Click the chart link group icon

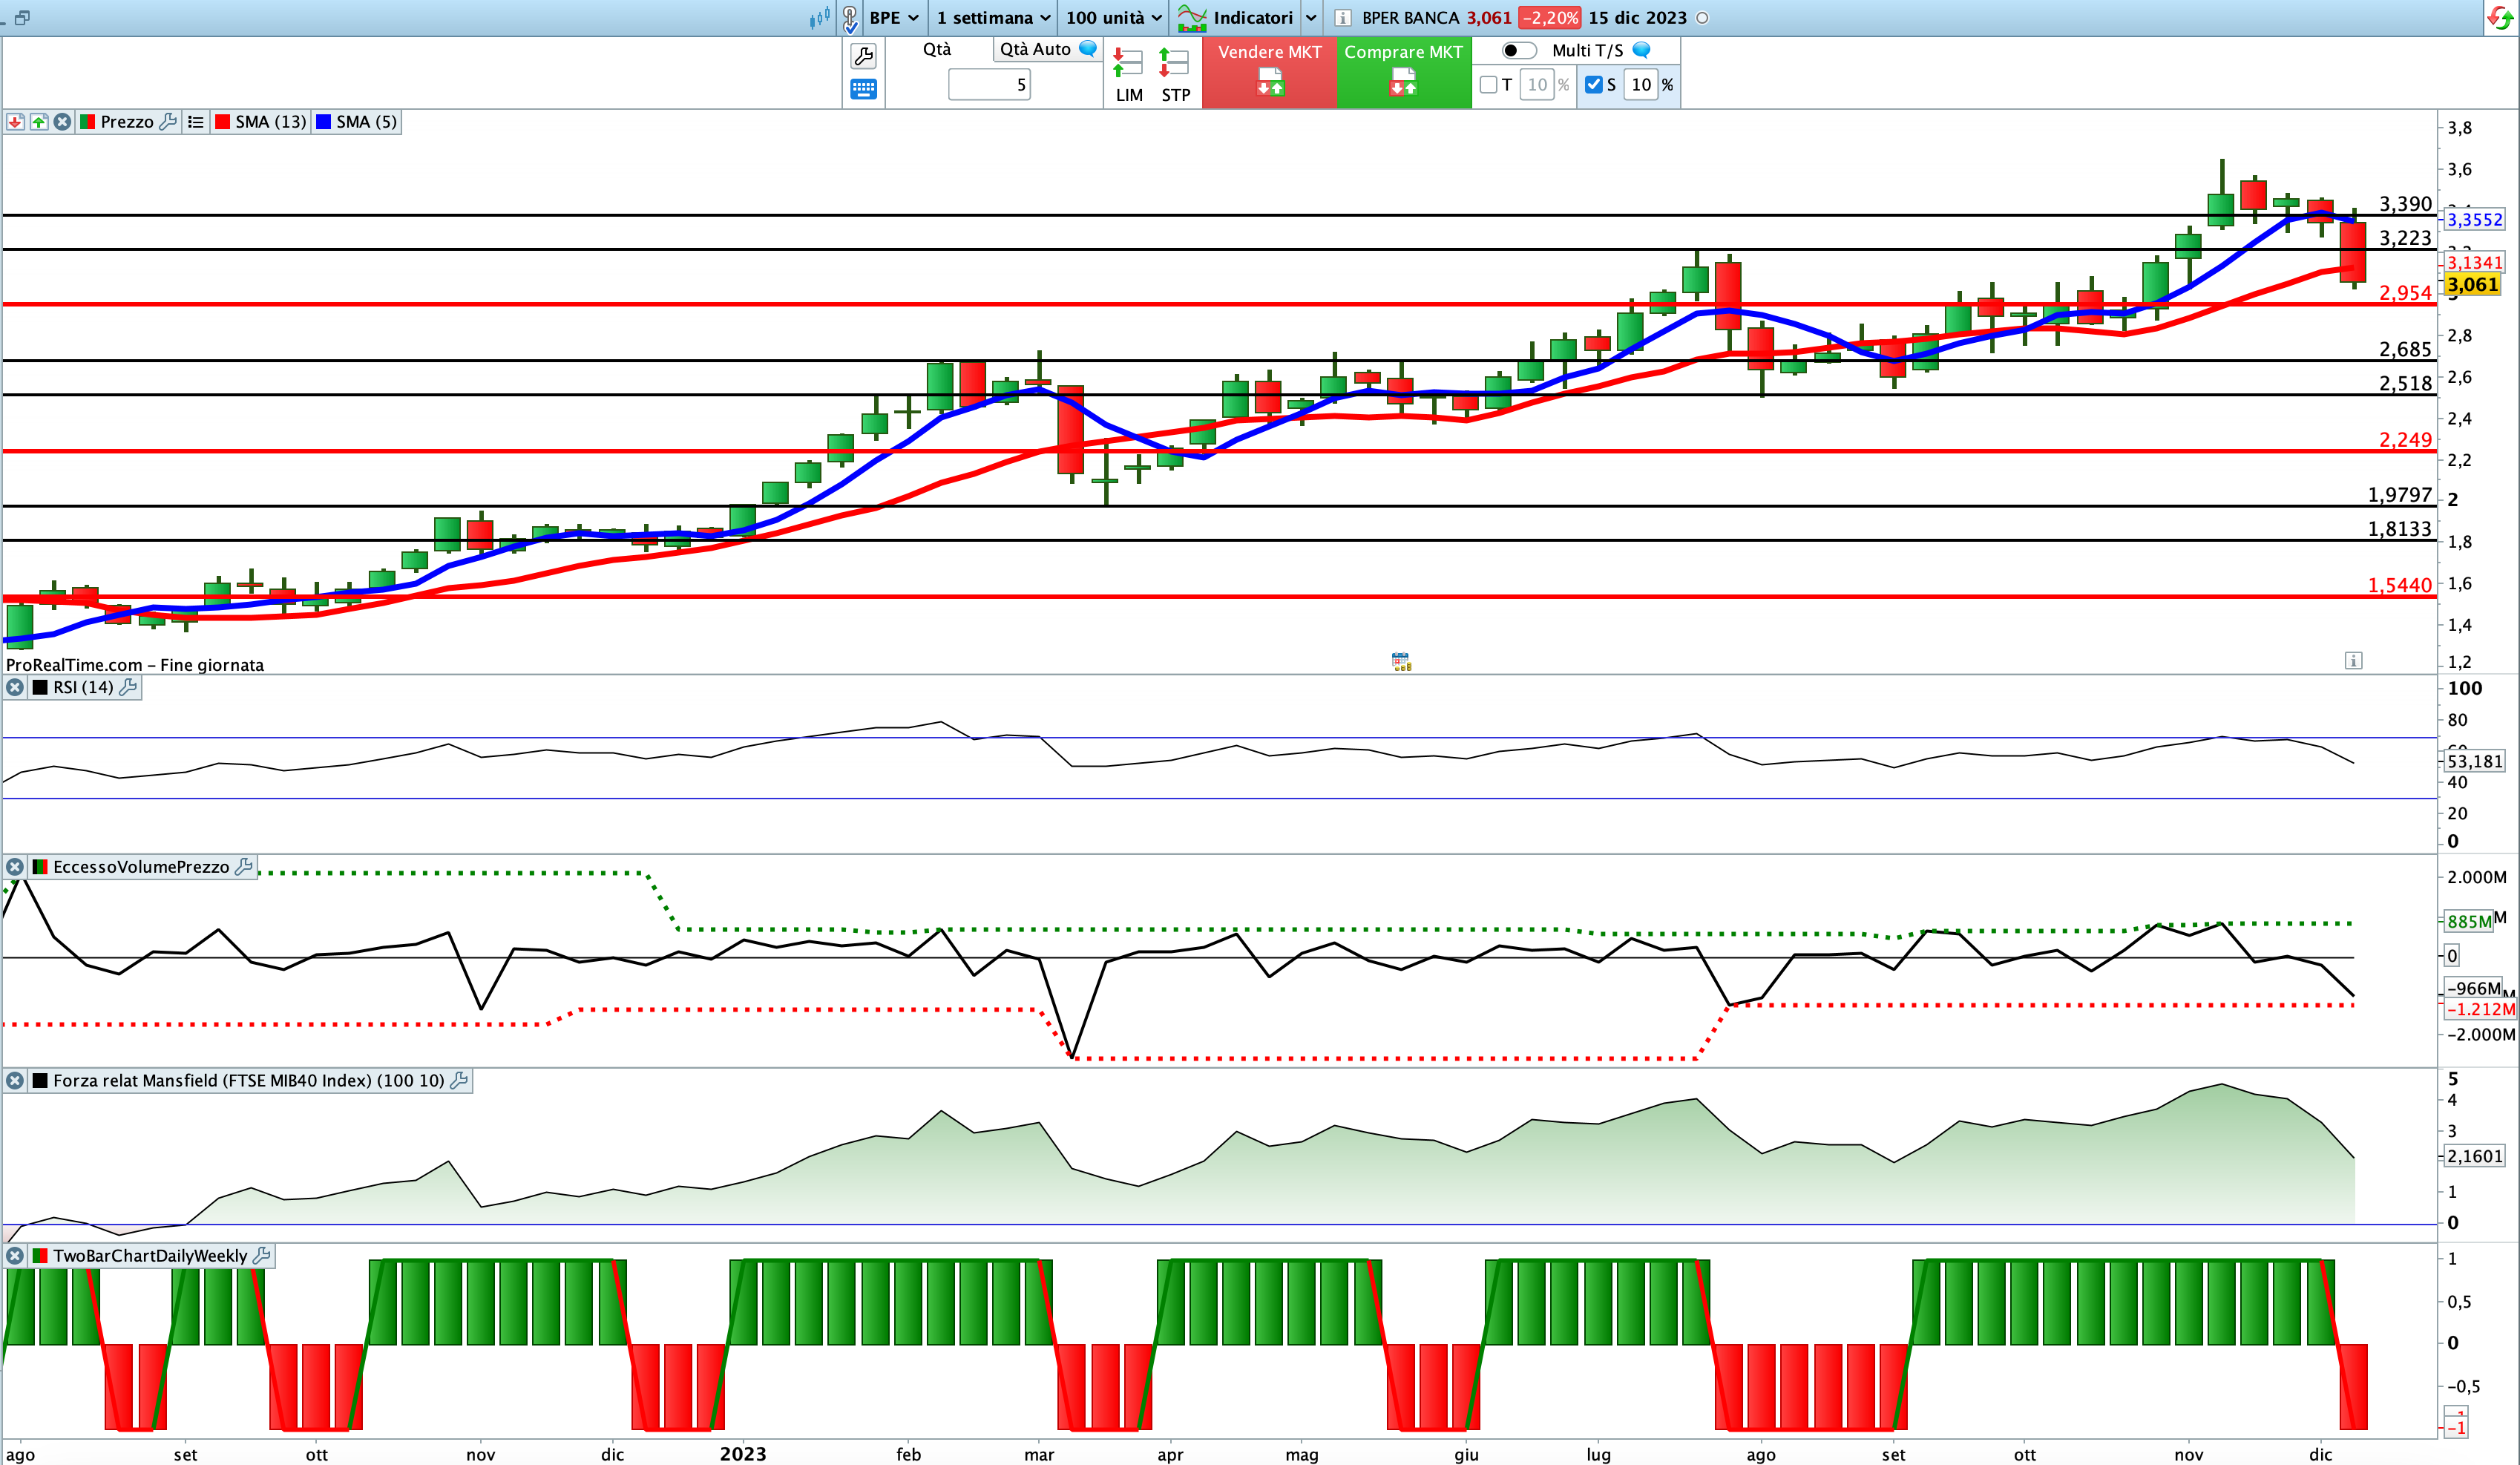point(850,18)
